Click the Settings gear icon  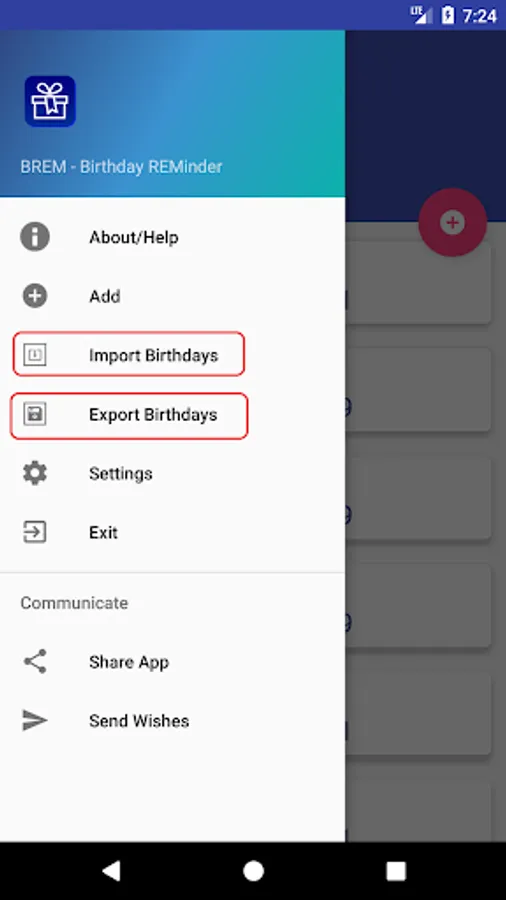point(35,474)
